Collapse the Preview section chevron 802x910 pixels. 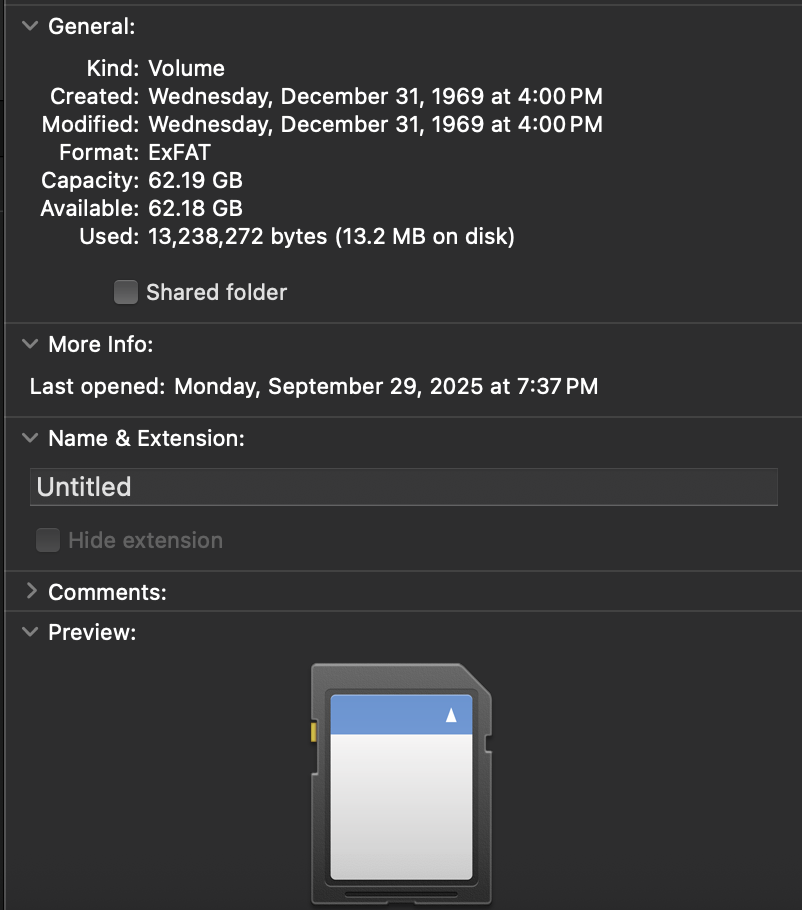(29, 632)
